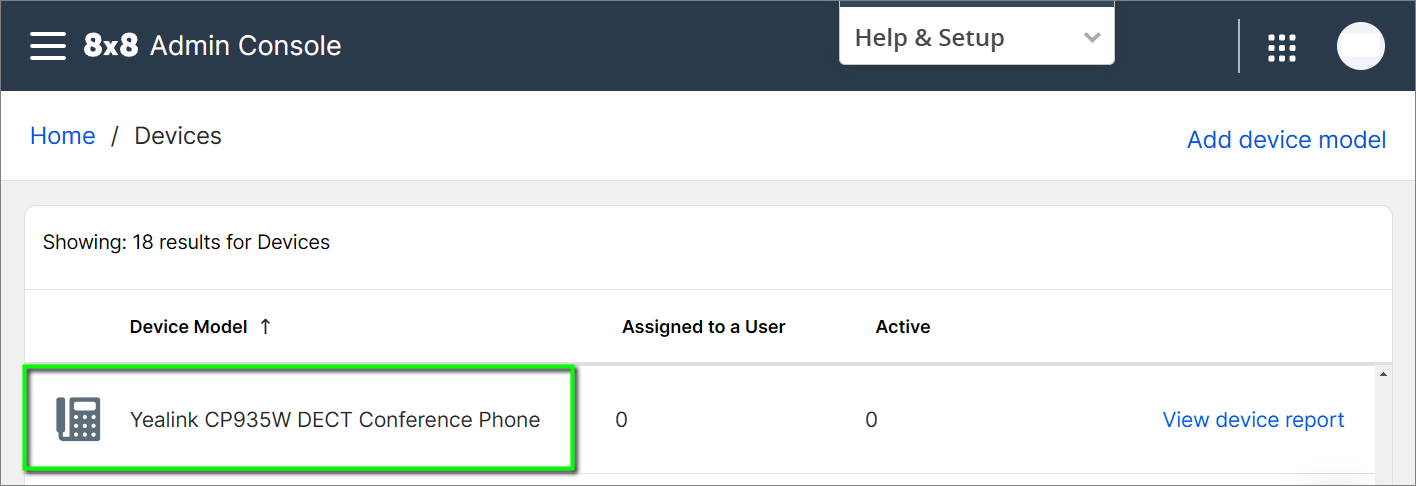Click the Assigned to a User count for Yealink
This screenshot has width=1416, height=486.
621,420
